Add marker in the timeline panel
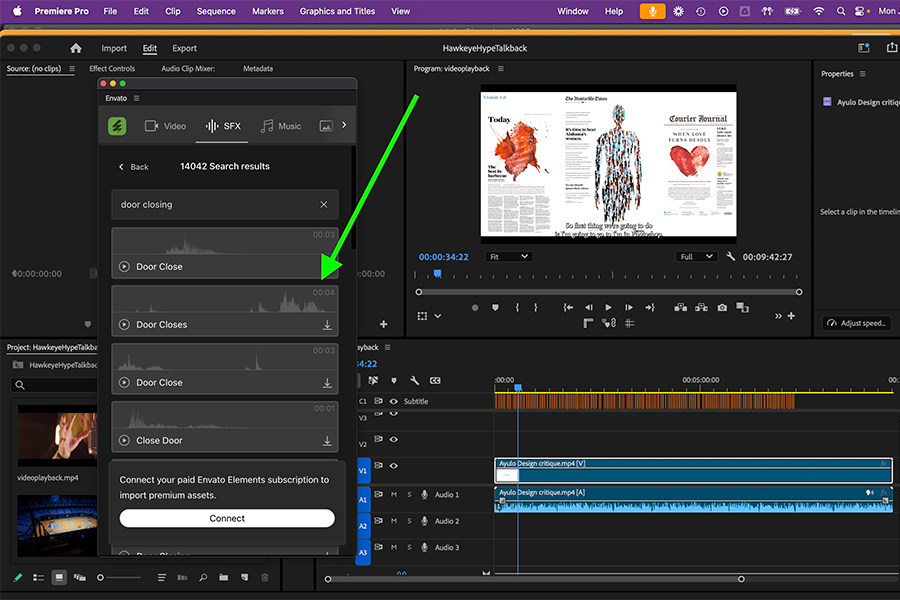Screen dimensions: 900x600 (x=394, y=380)
